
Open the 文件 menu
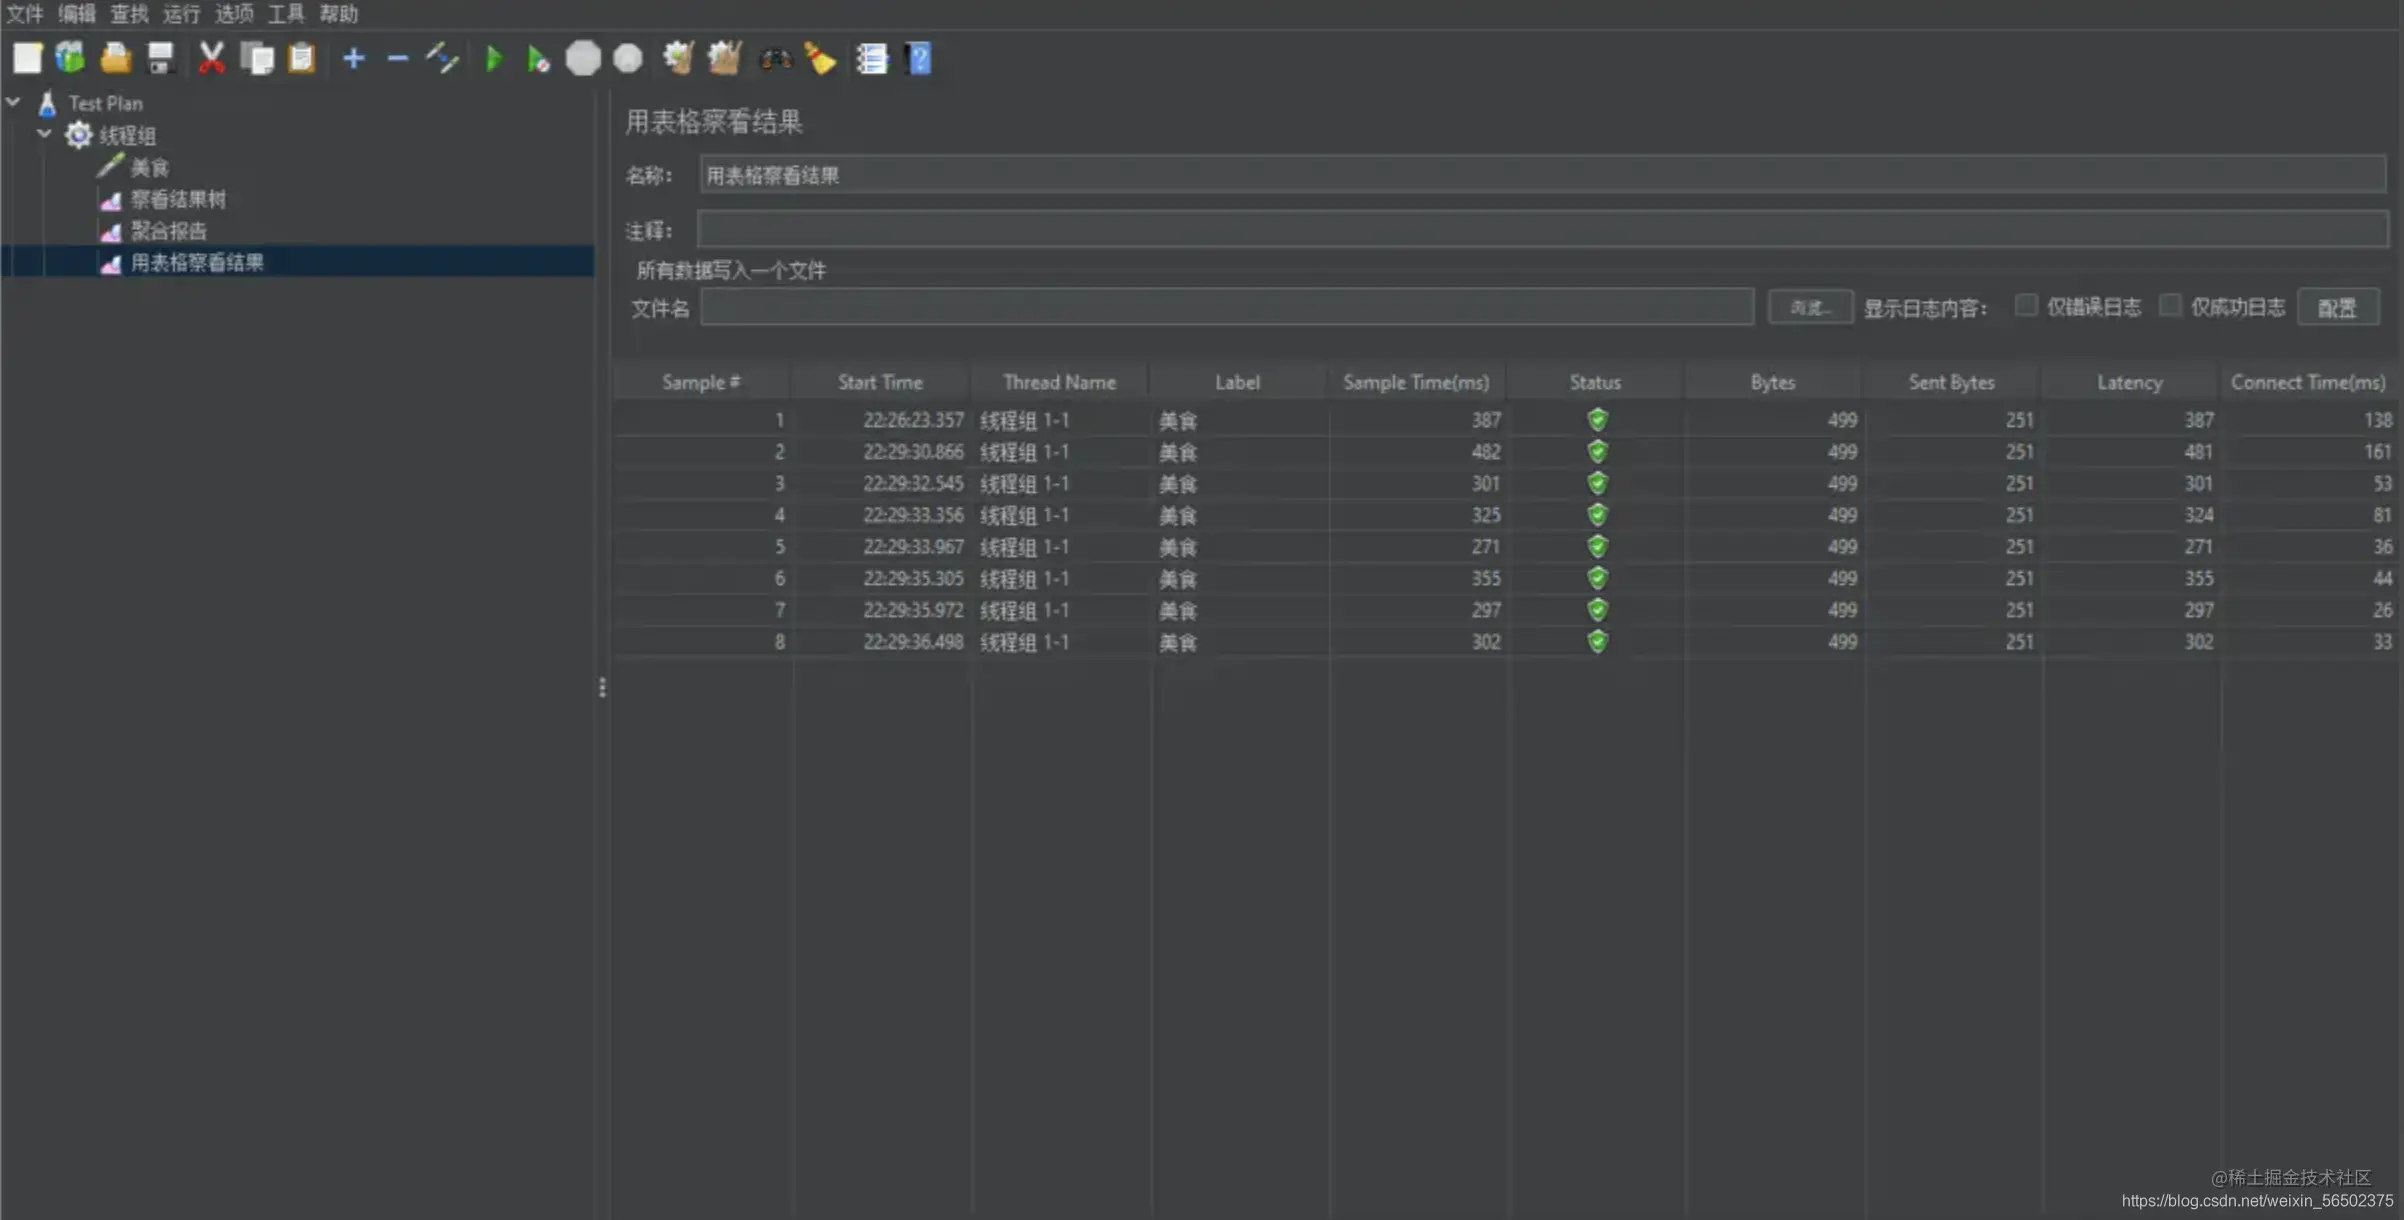click(x=25, y=14)
